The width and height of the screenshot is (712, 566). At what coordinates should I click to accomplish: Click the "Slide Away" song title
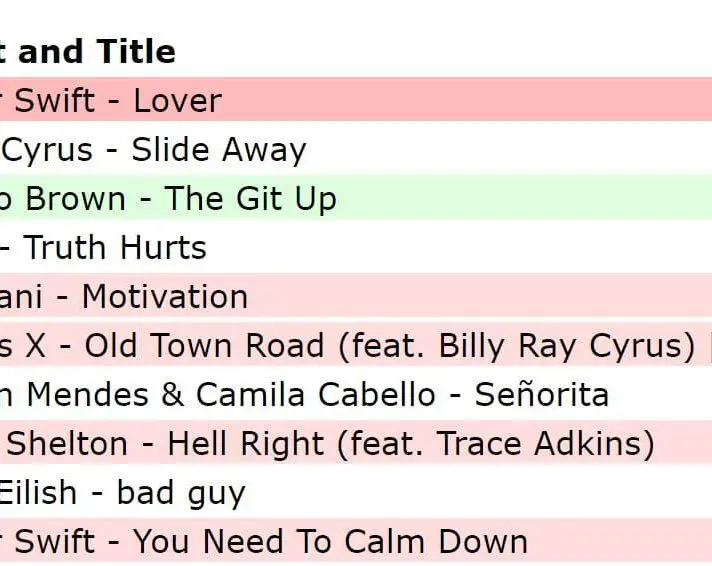(219, 150)
